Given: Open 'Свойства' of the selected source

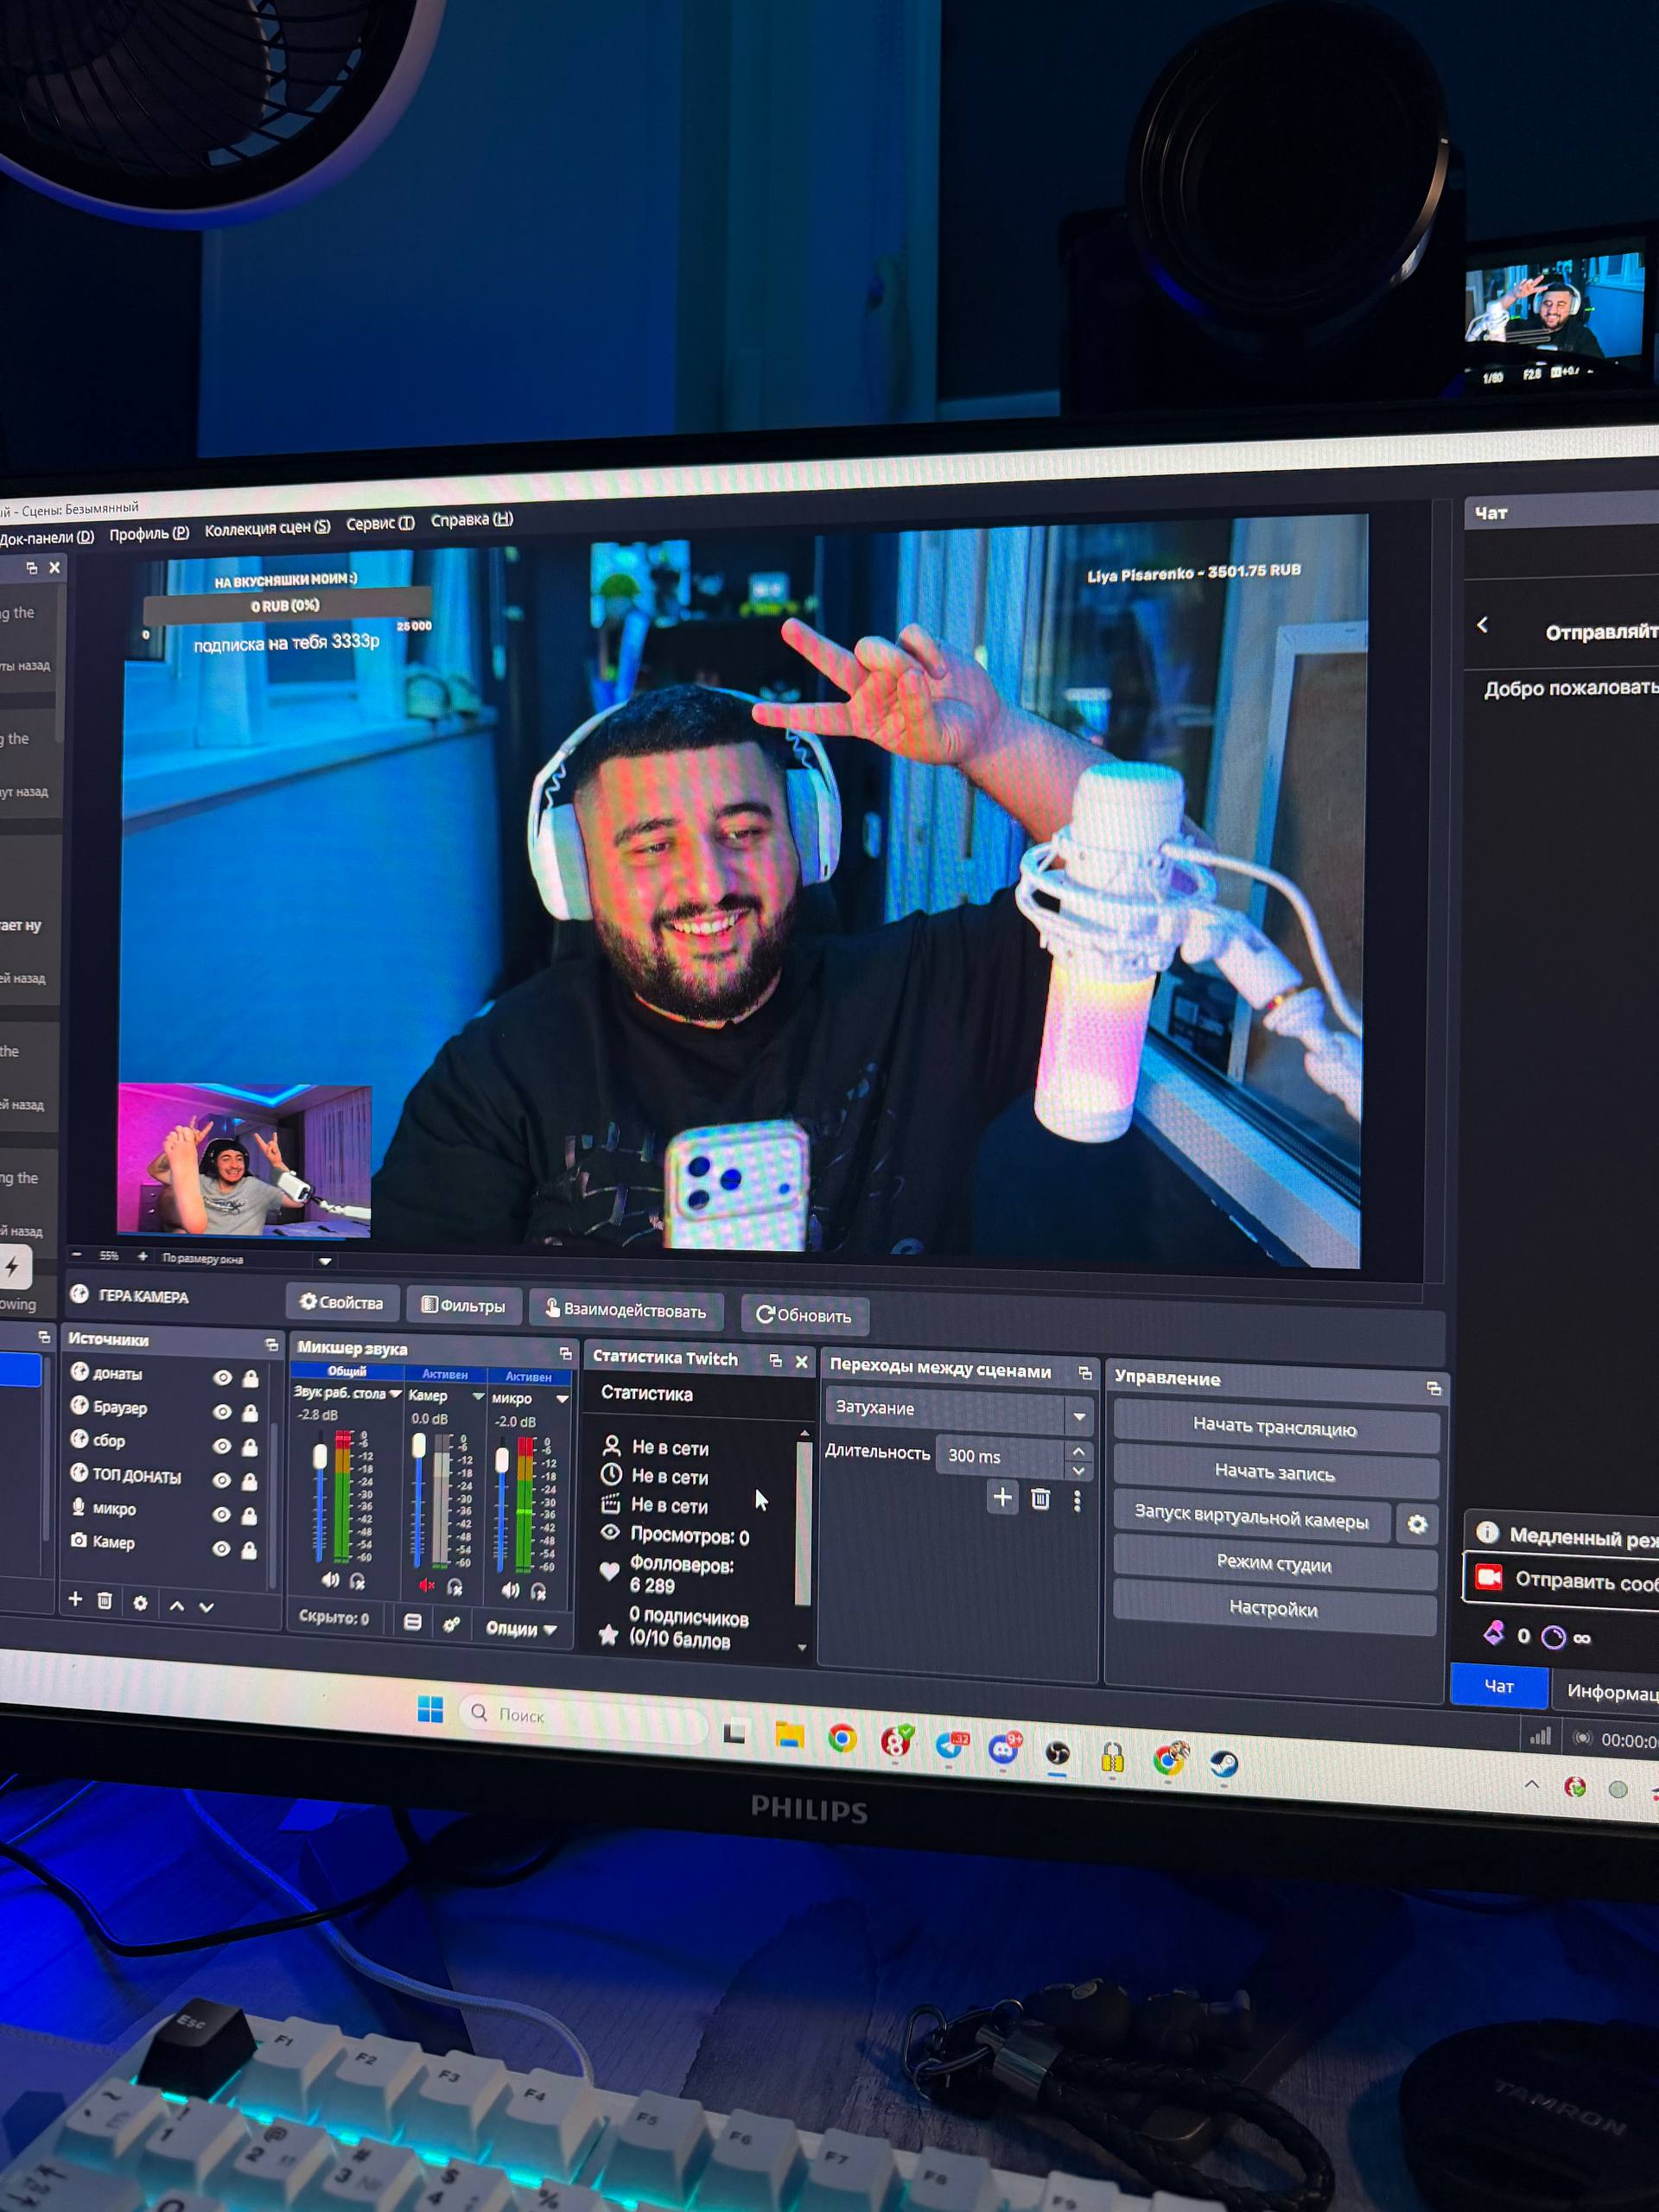Looking at the screenshot, I should (342, 1302).
